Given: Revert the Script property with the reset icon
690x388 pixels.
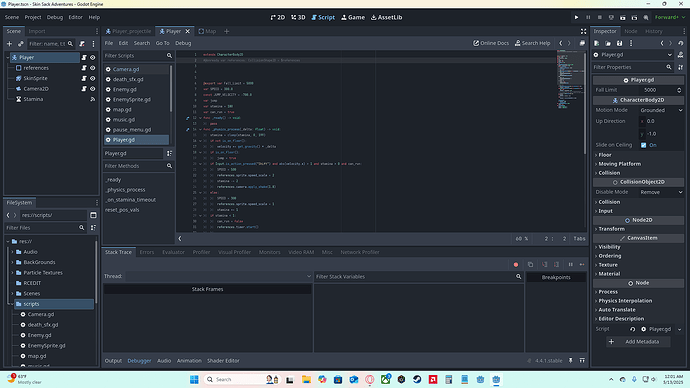Looking at the screenshot, I should (632, 329).
